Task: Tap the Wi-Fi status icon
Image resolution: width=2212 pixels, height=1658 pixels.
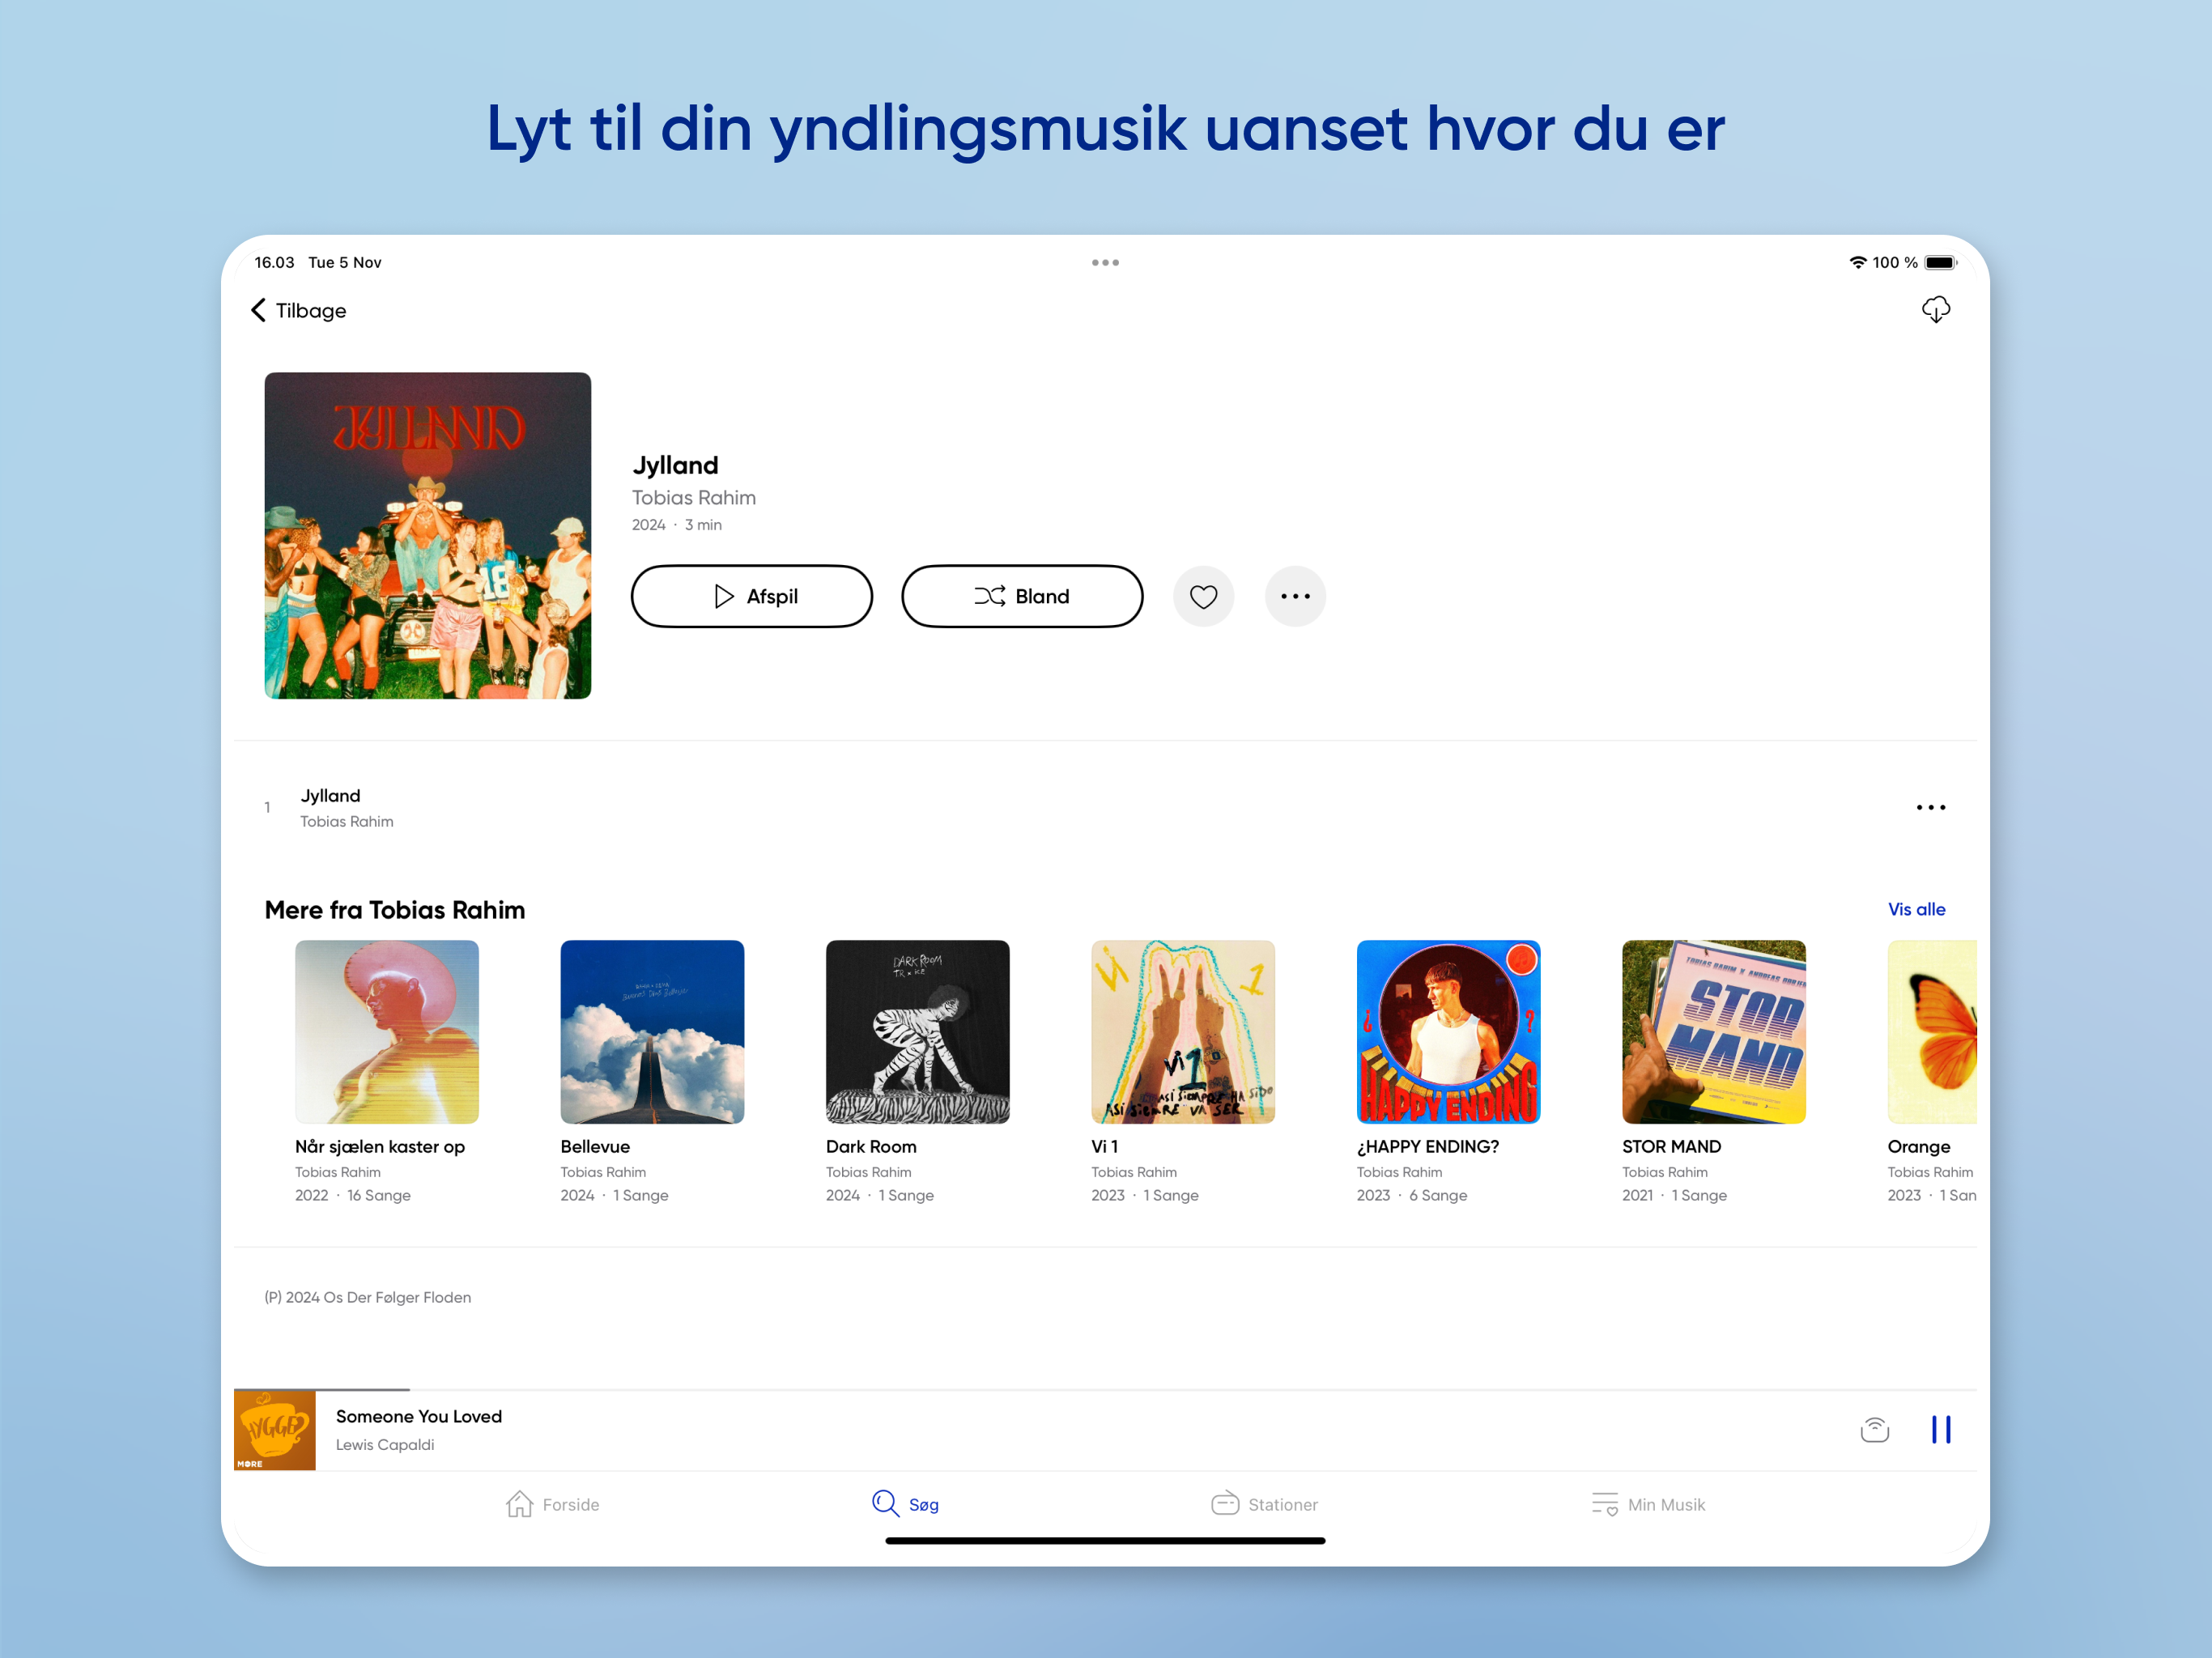Action: click(x=1857, y=262)
